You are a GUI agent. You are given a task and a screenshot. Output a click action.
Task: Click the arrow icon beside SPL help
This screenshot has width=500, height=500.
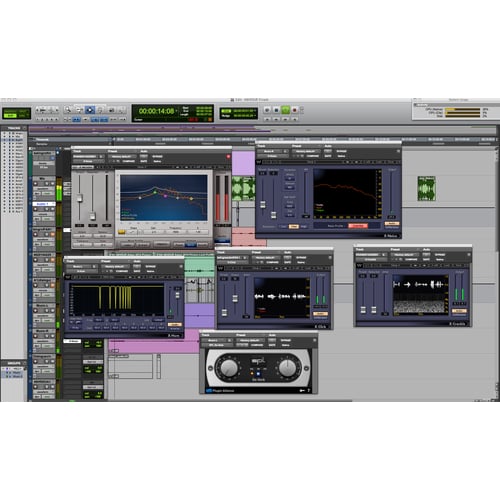(302, 390)
